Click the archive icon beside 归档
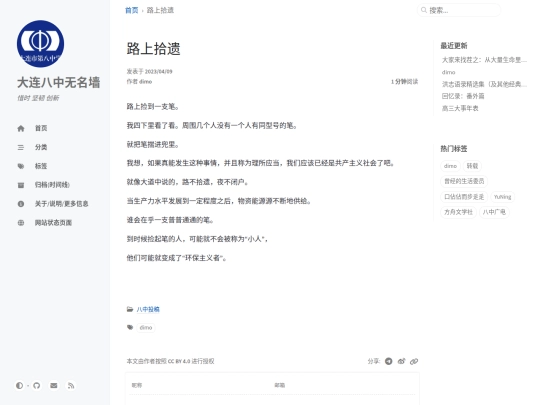The width and height of the screenshot is (540, 405). coord(21,185)
